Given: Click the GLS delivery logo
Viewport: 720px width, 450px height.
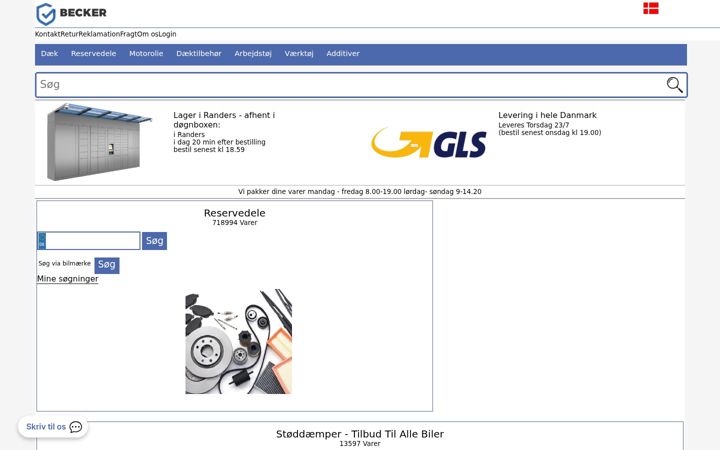Looking at the screenshot, I should click(x=429, y=143).
